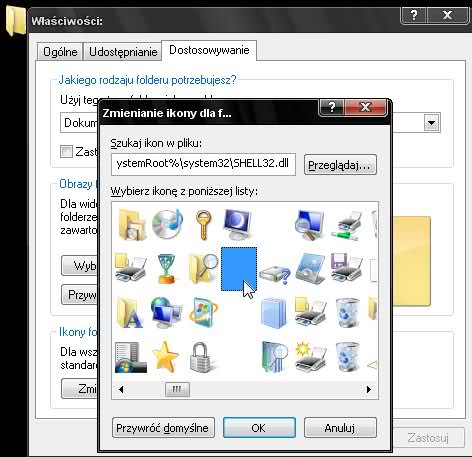Screen dimensions: 472x457
Task: Select the golden key icon
Action: click(x=203, y=225)
